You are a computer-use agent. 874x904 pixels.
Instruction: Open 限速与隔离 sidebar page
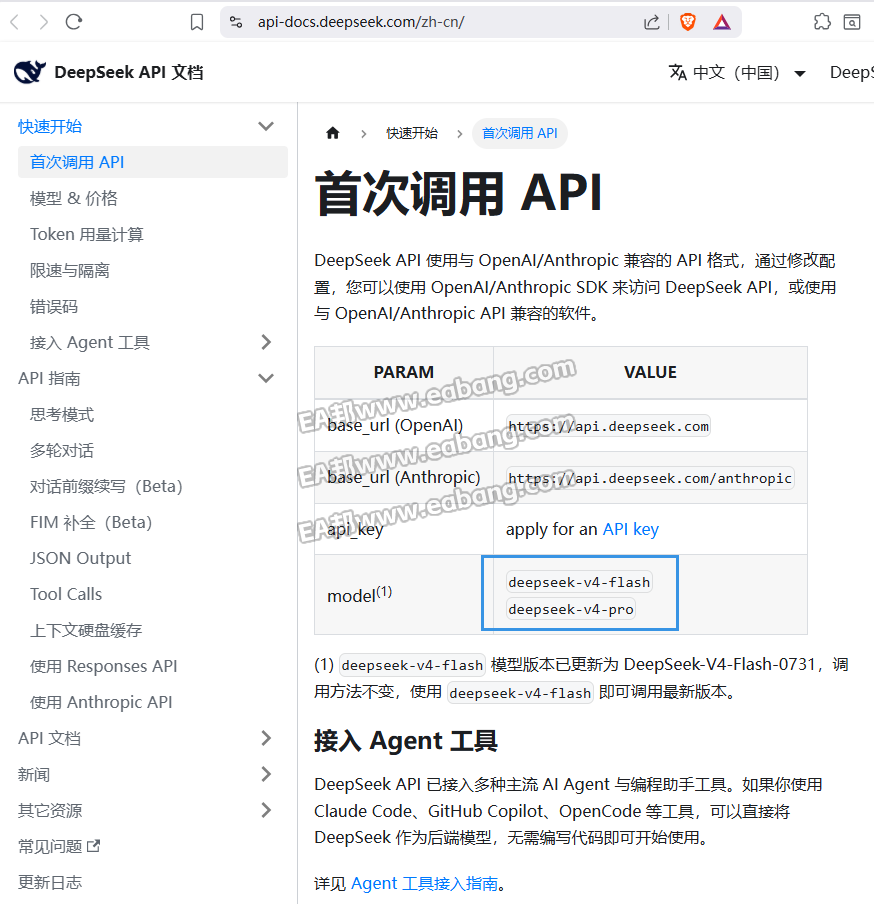coord(70,270)
